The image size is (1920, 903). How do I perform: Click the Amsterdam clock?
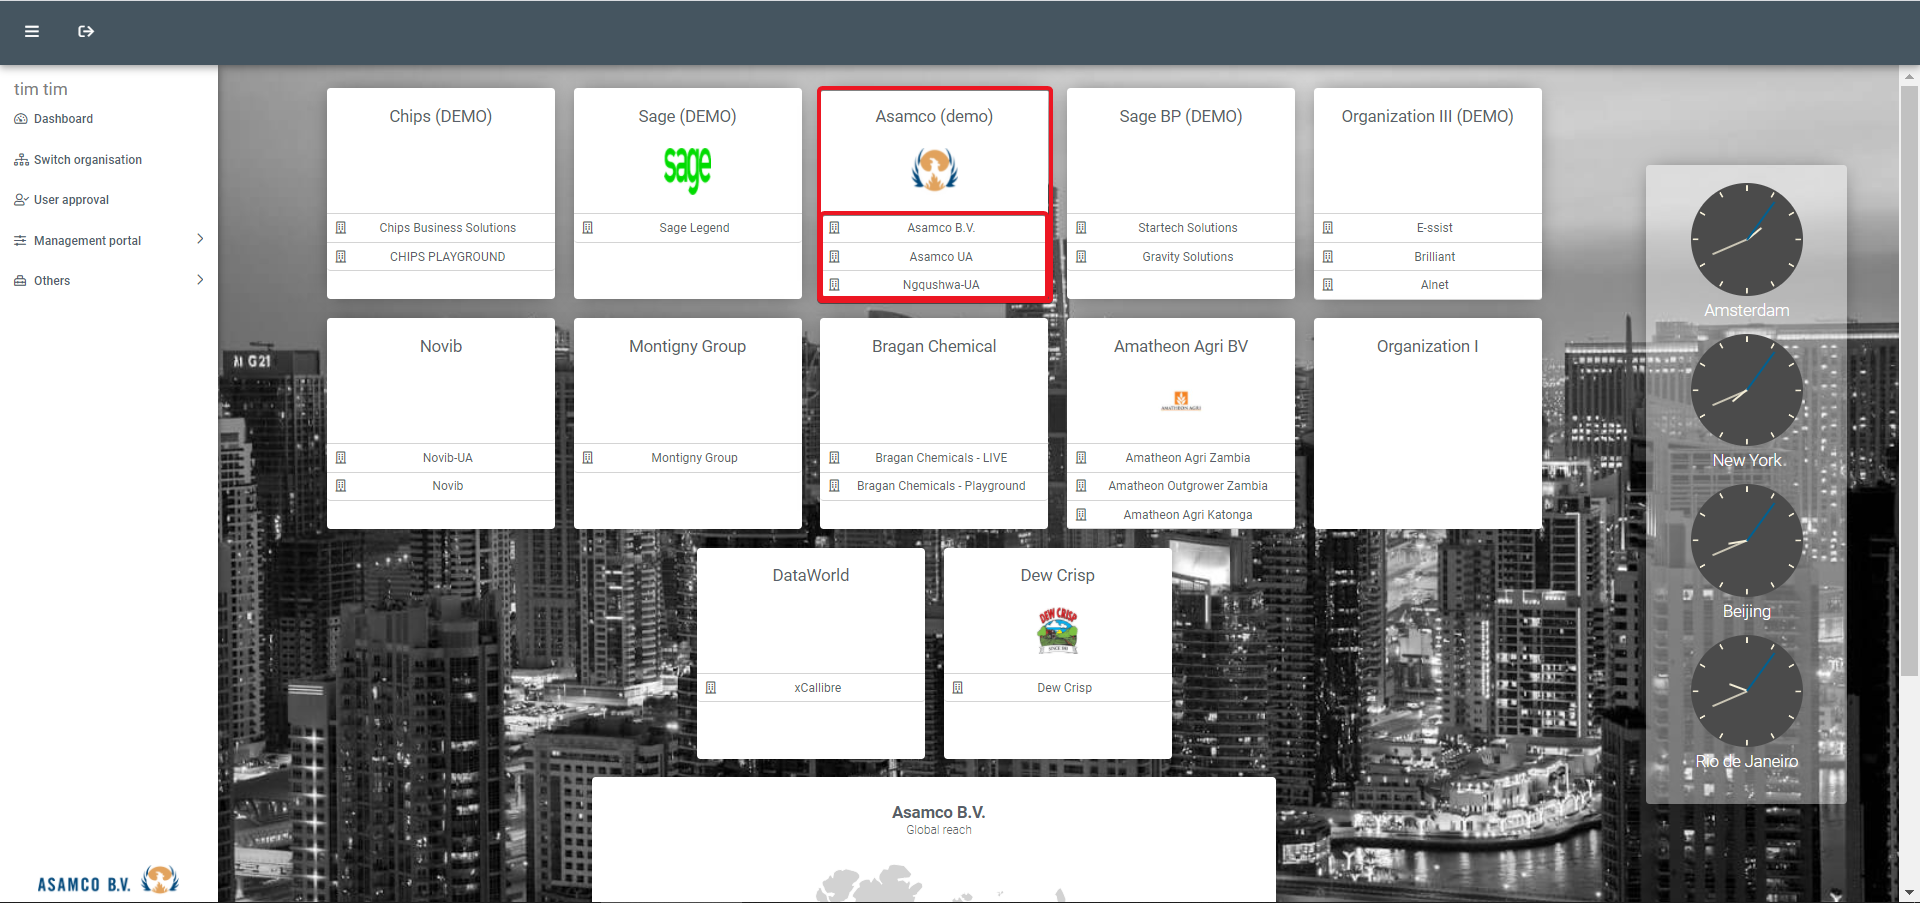(1747, 239)
